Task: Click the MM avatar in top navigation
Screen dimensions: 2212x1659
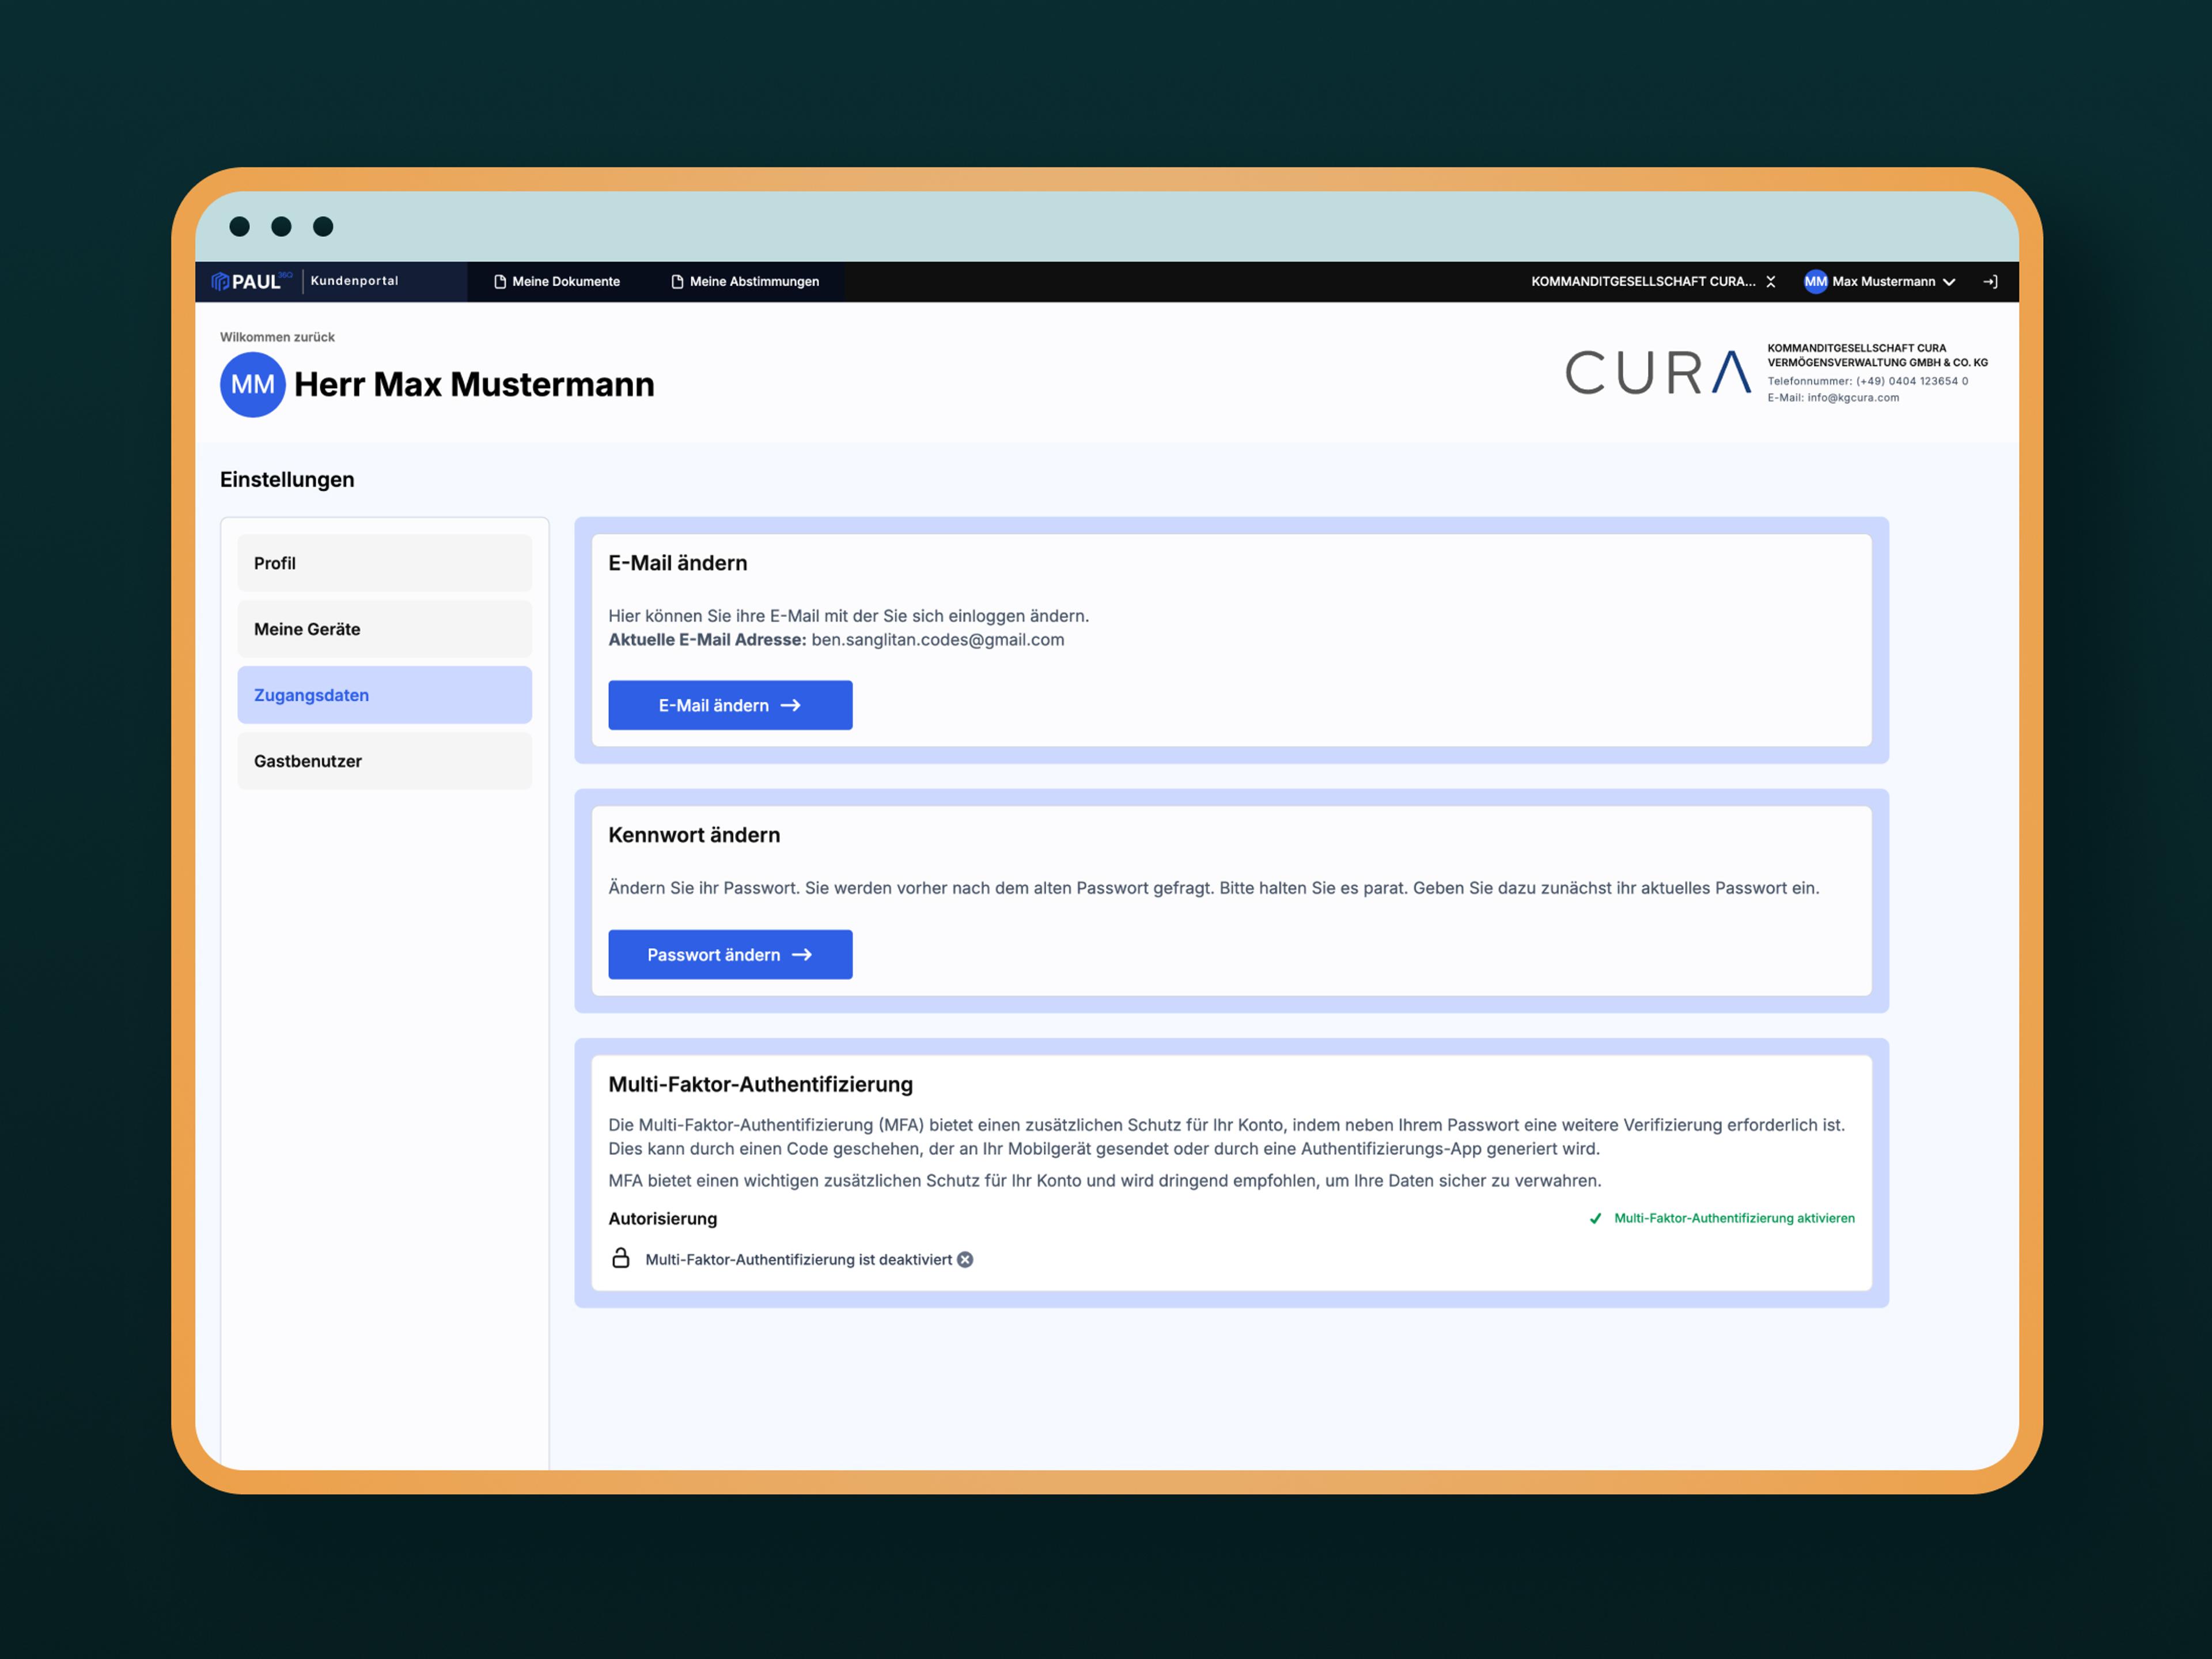Action: click(1815, 282)
